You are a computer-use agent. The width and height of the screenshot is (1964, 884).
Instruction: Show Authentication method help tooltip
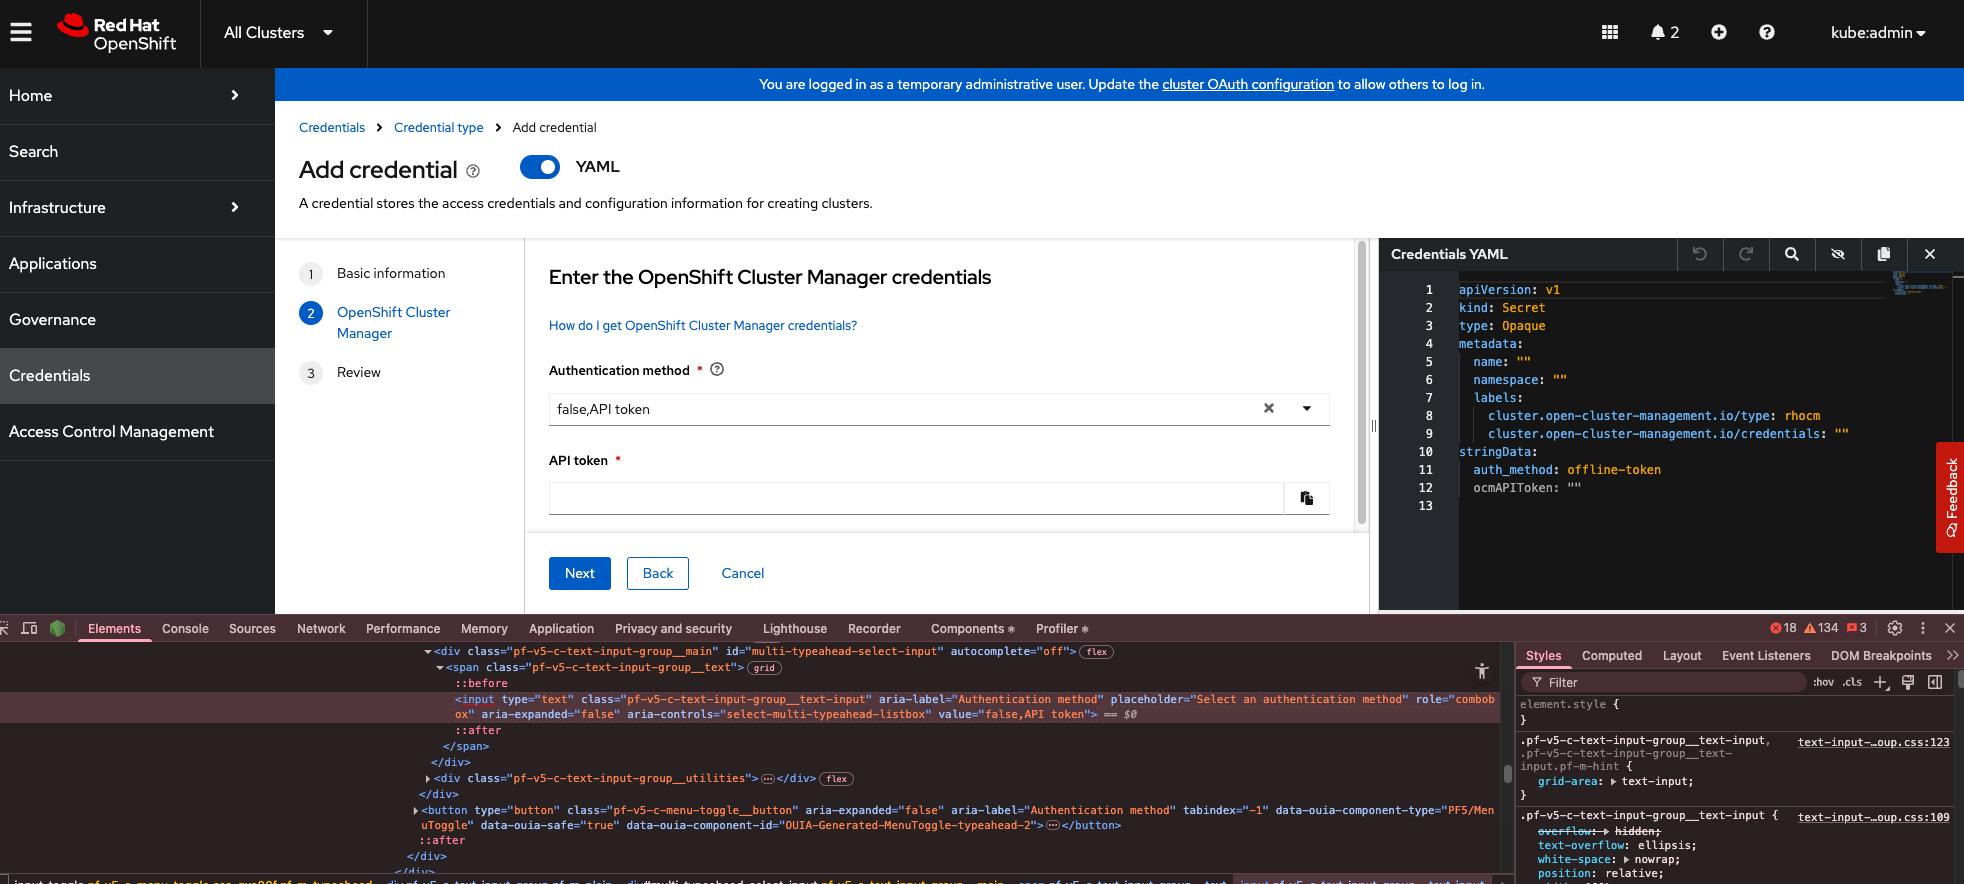[717, 369]
